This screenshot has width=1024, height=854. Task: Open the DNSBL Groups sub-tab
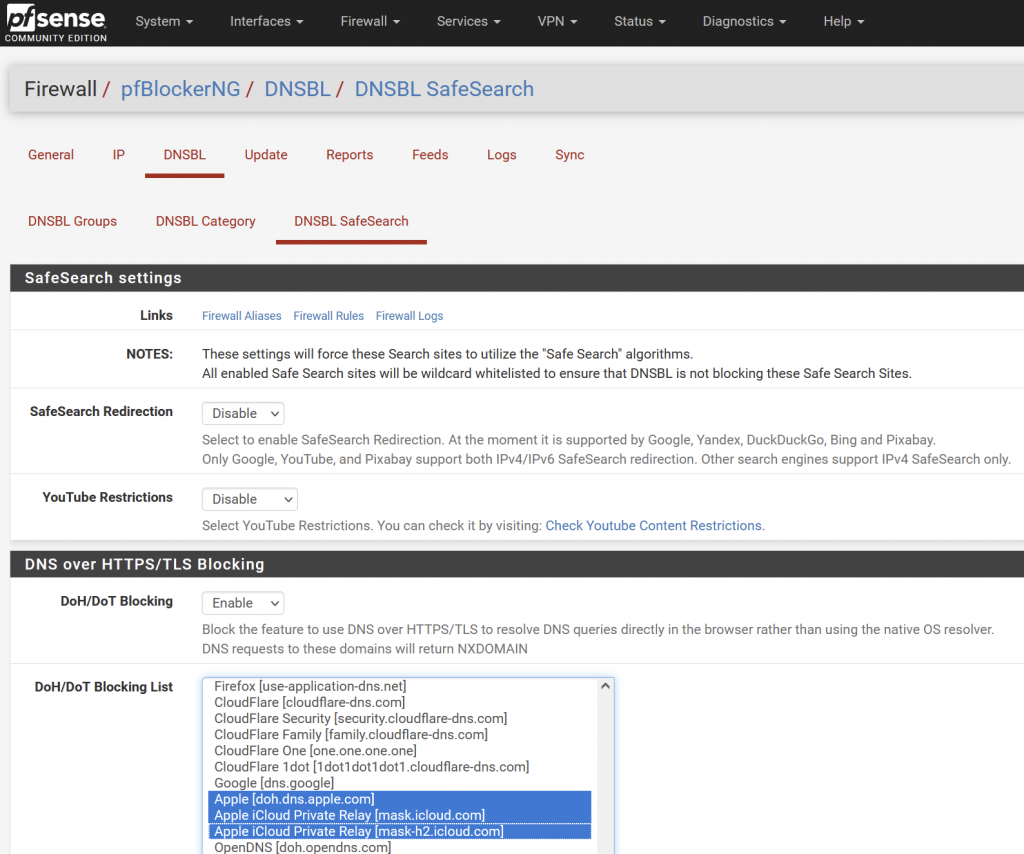(x=72, y=221)
